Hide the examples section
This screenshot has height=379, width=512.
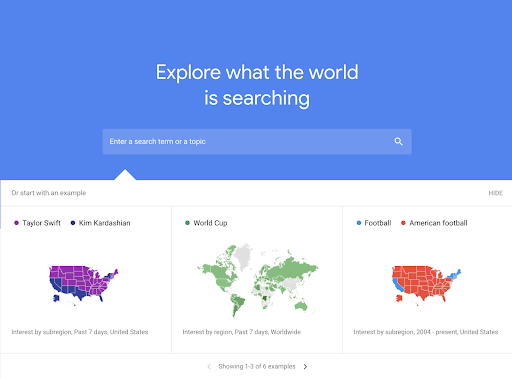496,193
